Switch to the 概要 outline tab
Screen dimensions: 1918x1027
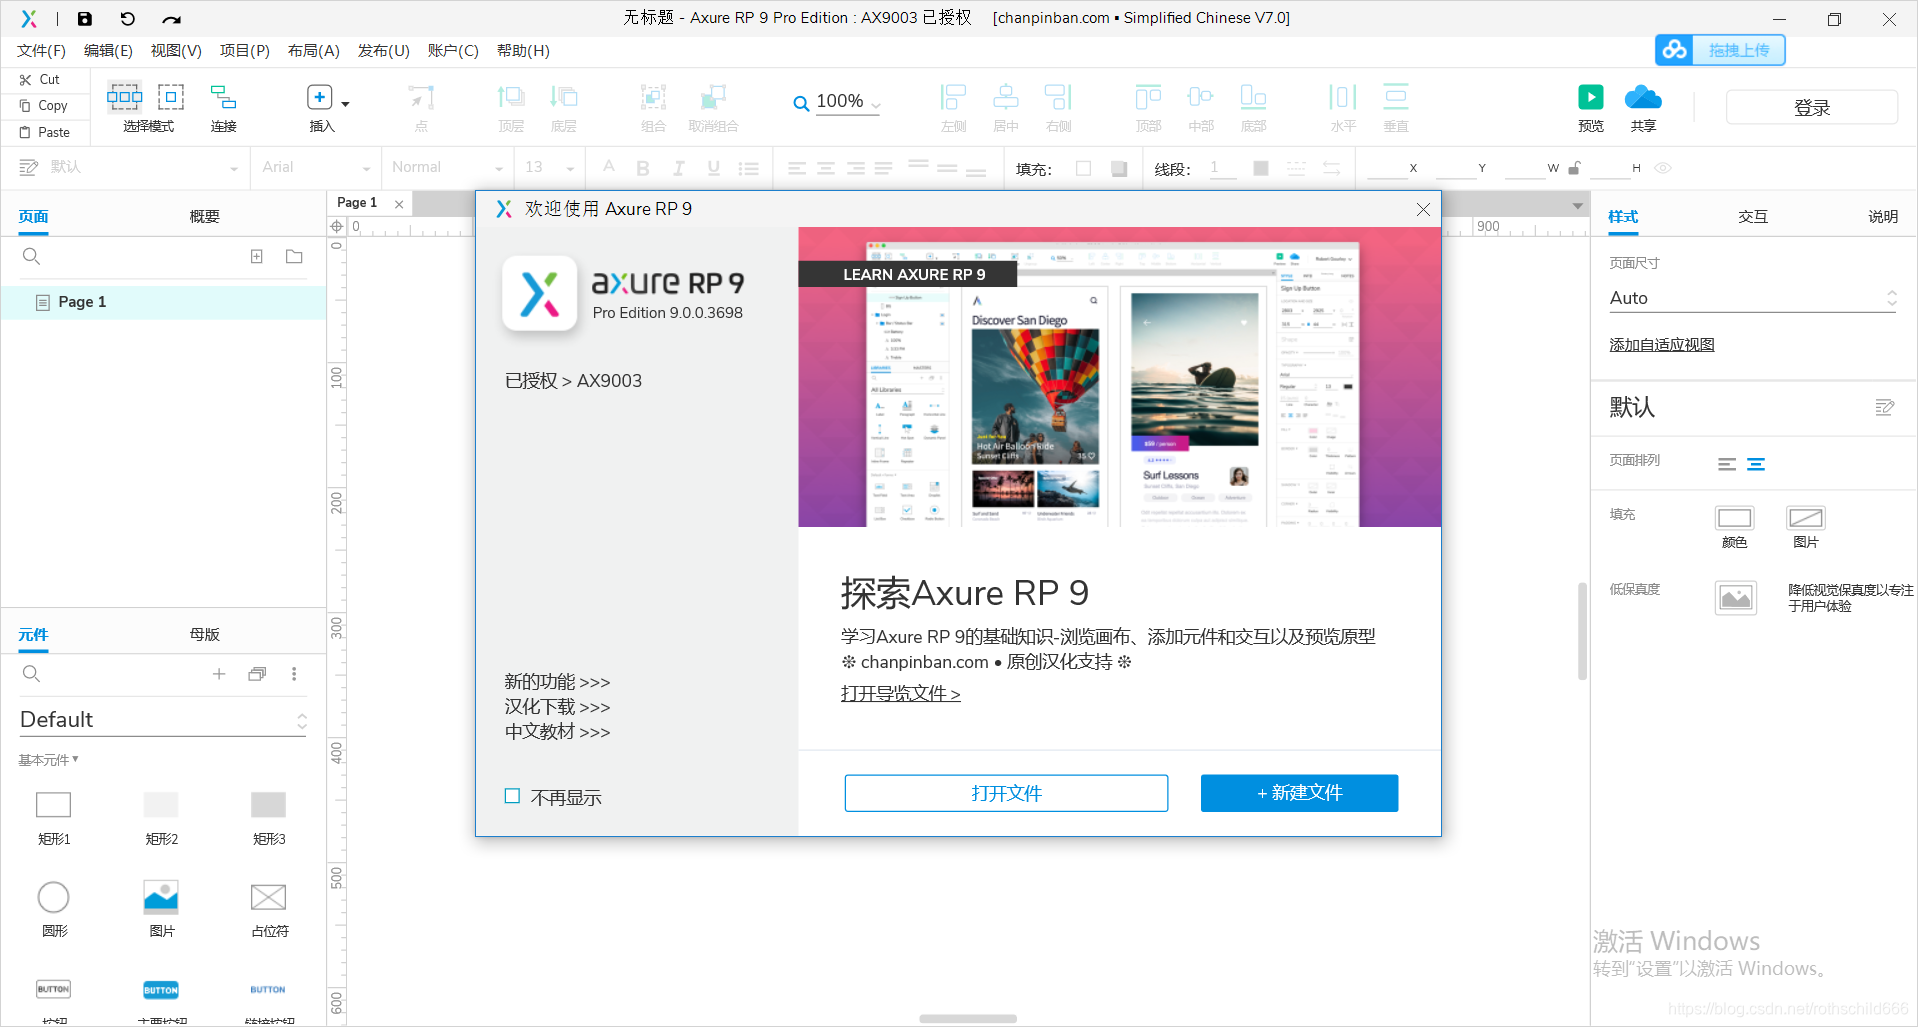point(204,216)
